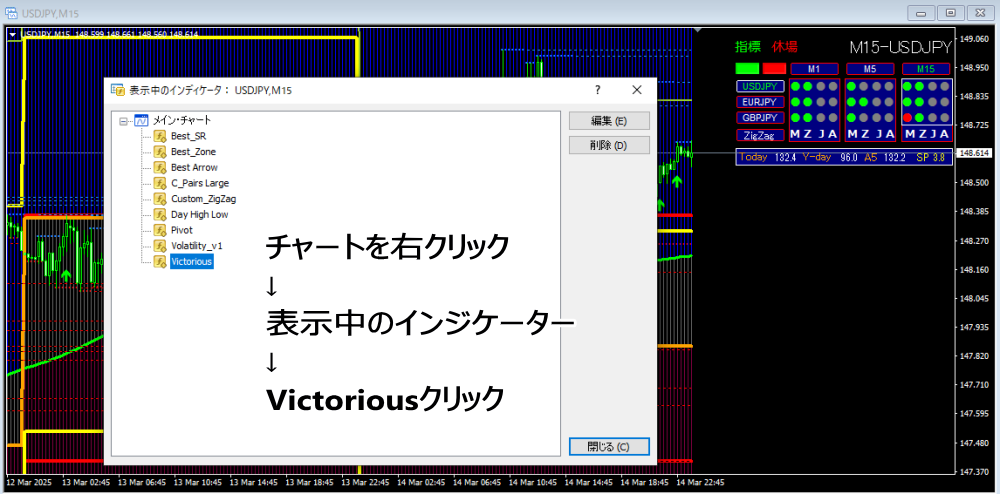Select Day High Low indicator entry
Viewport: 1000px width, 494px height.
(x=199, y=214)
